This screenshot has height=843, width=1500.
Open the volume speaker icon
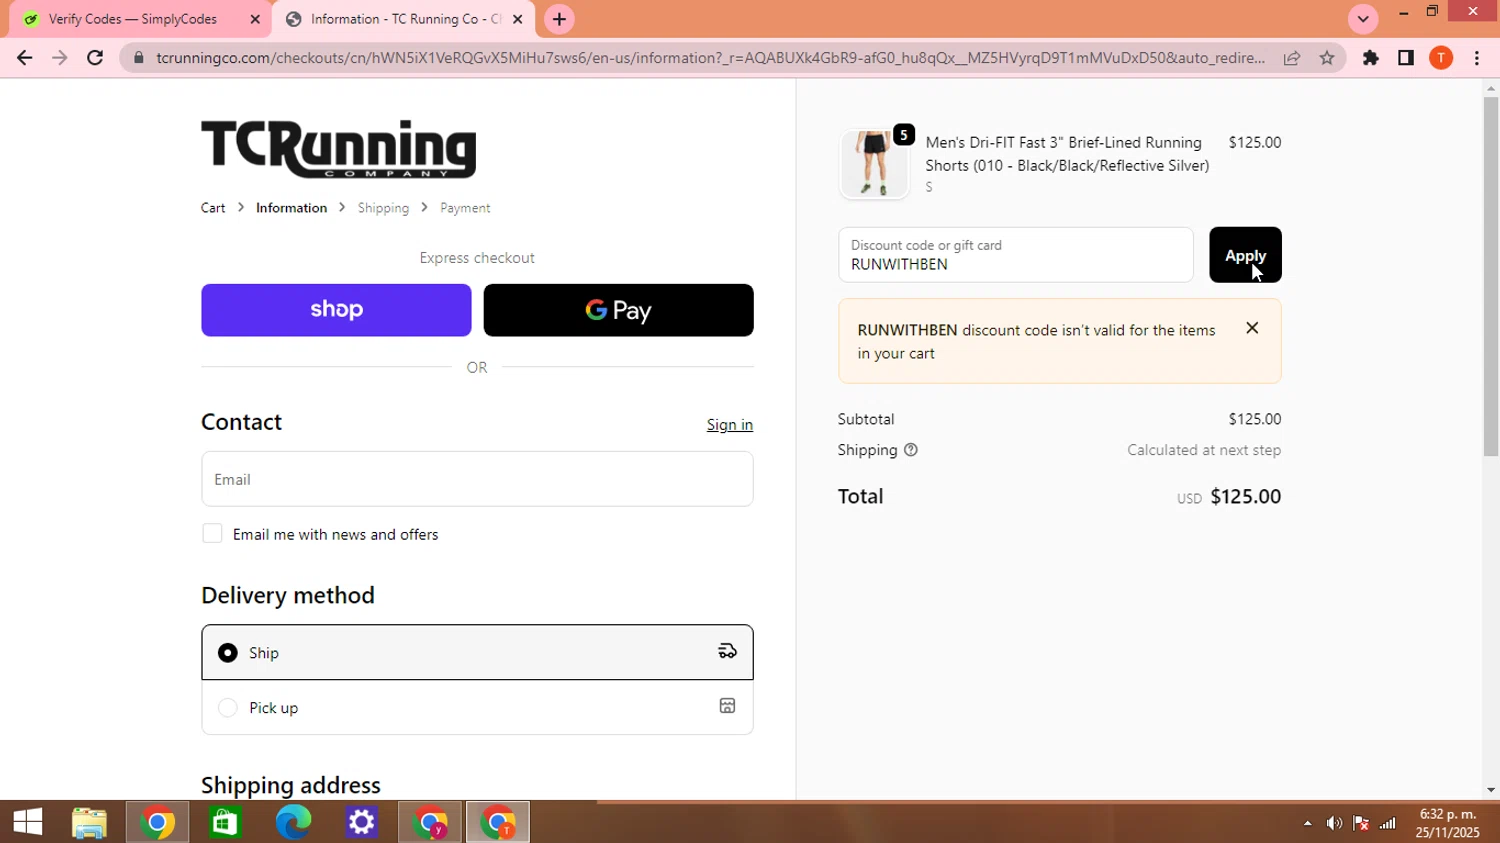[1334, 823]
